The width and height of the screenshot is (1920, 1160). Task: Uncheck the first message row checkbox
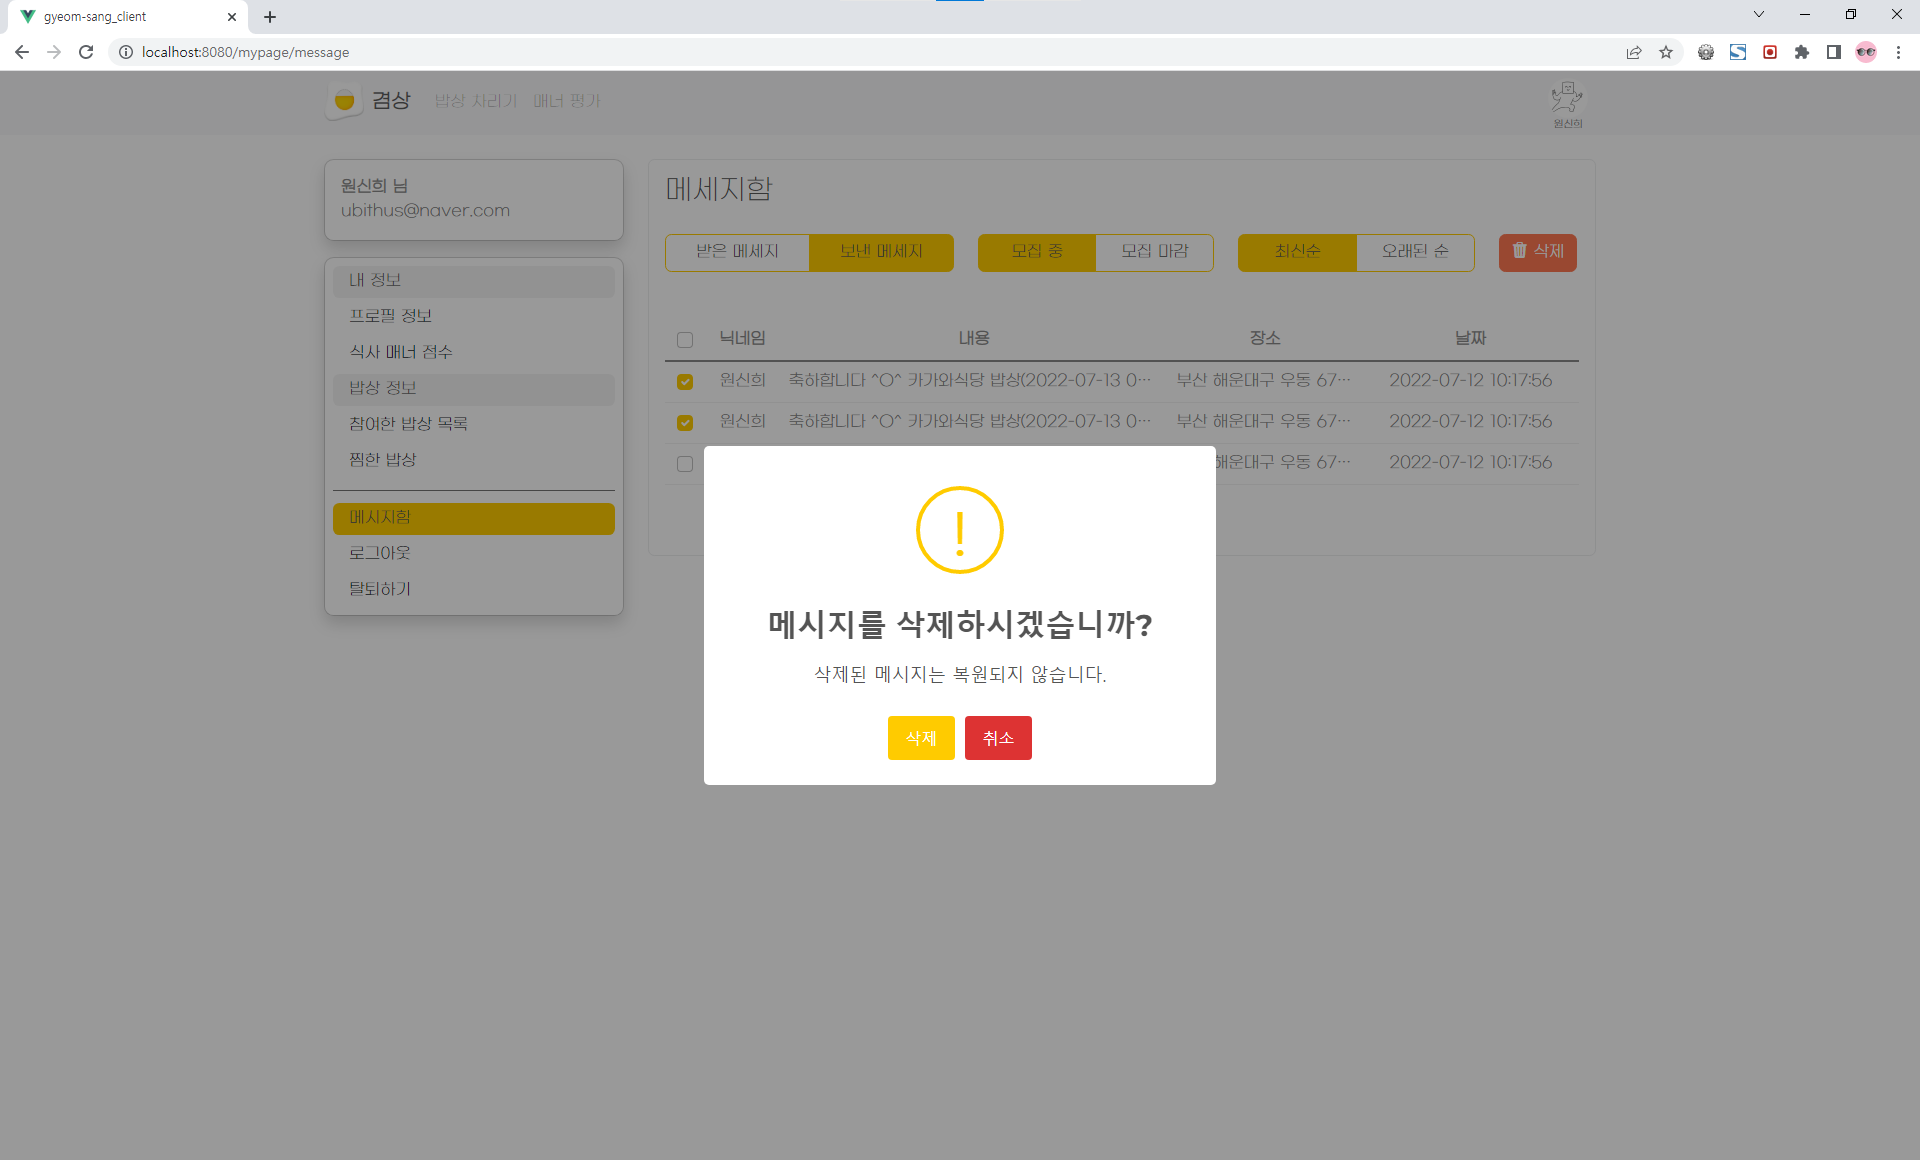pos(685,381)
